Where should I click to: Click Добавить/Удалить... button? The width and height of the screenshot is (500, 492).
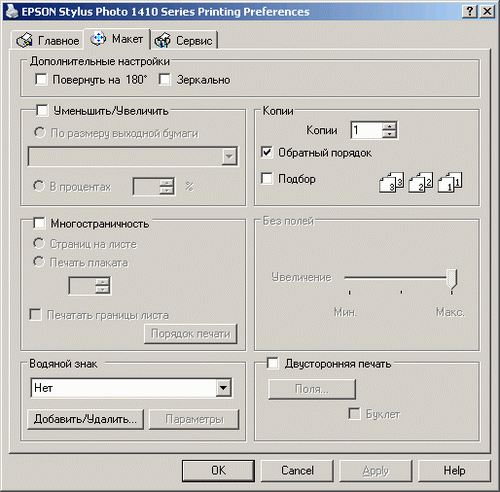(x=85, y=419)
